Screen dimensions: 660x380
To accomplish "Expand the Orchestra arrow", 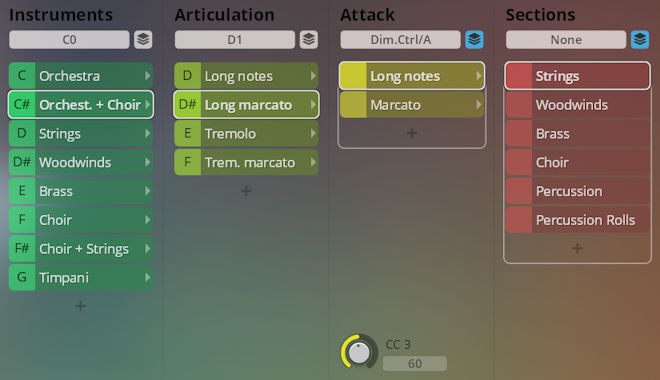I will click(x=147, y=76).
